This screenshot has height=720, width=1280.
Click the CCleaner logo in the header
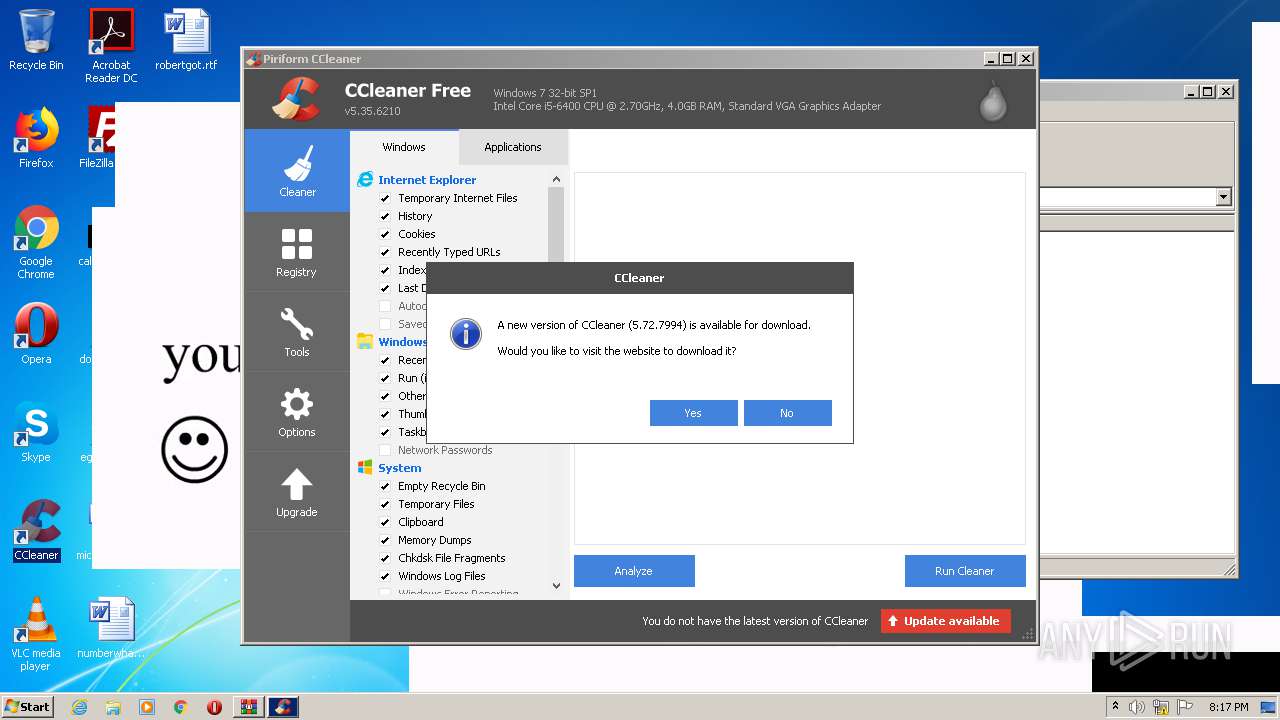295,98
